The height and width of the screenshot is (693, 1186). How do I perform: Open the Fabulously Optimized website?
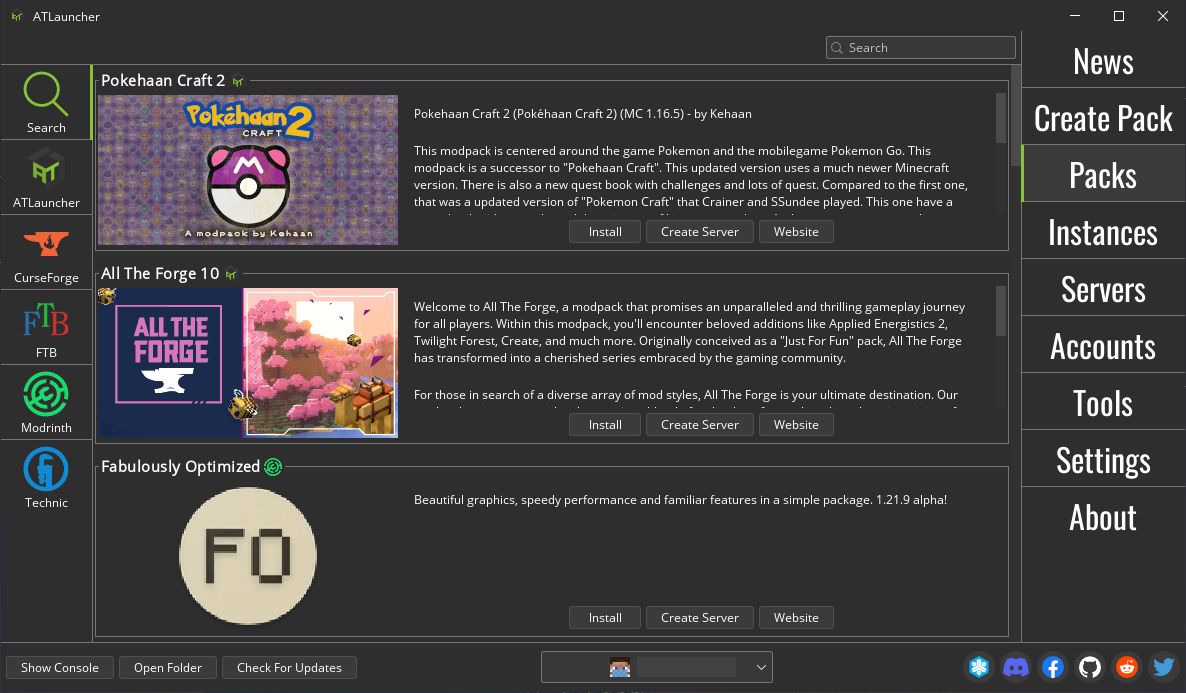796,617
